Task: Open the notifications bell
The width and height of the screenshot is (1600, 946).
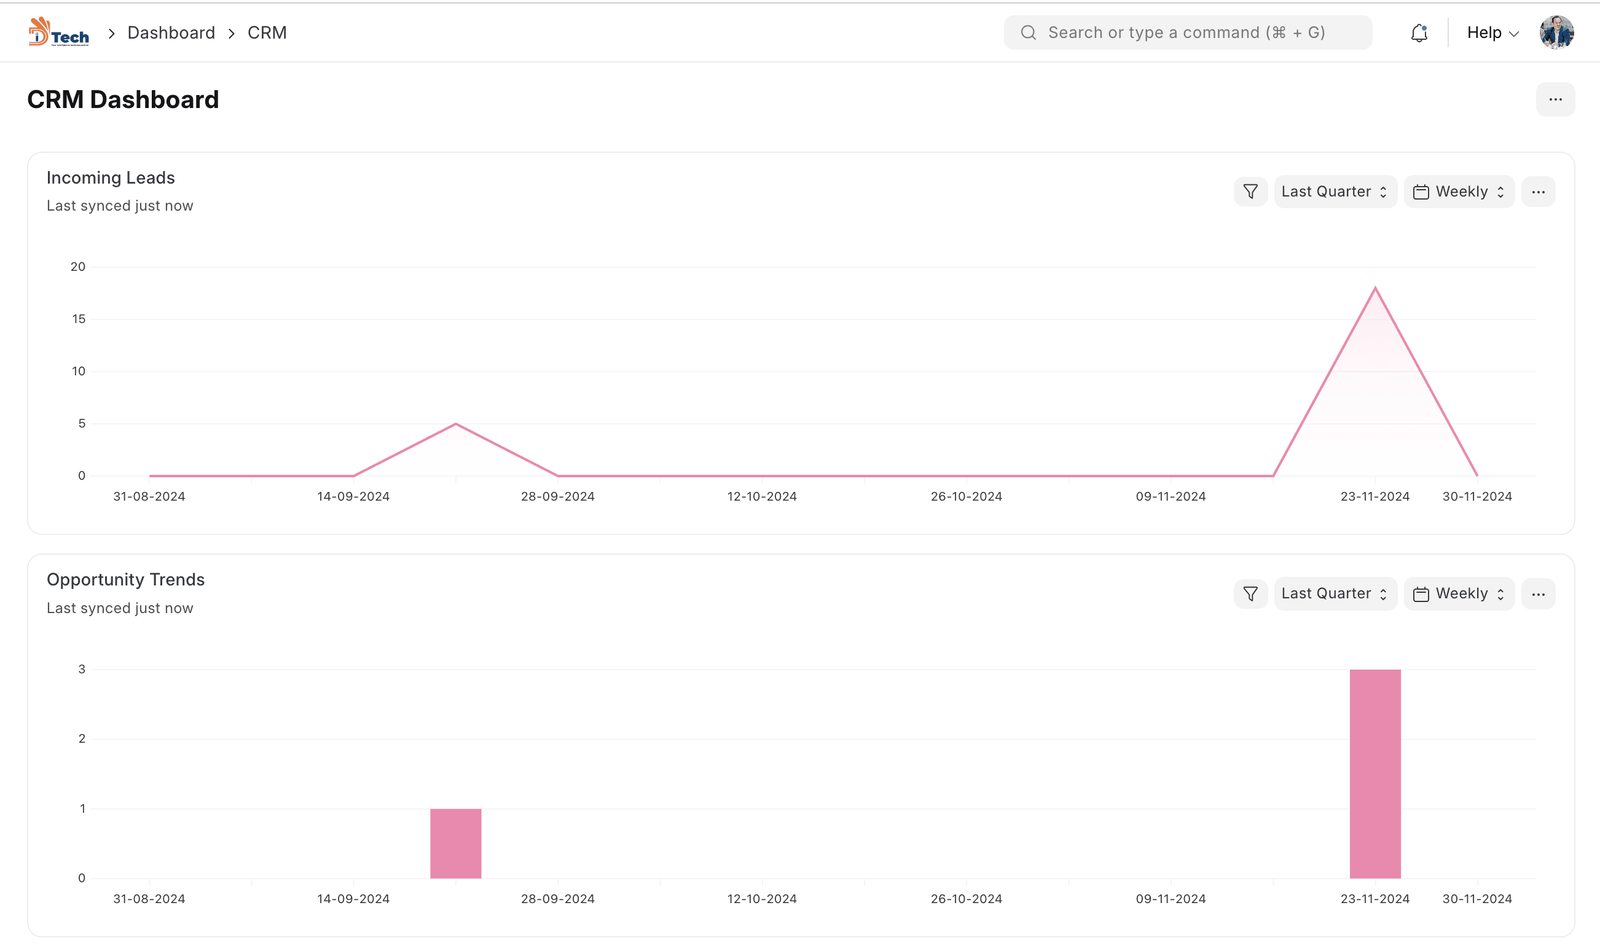Action: 1419,33
